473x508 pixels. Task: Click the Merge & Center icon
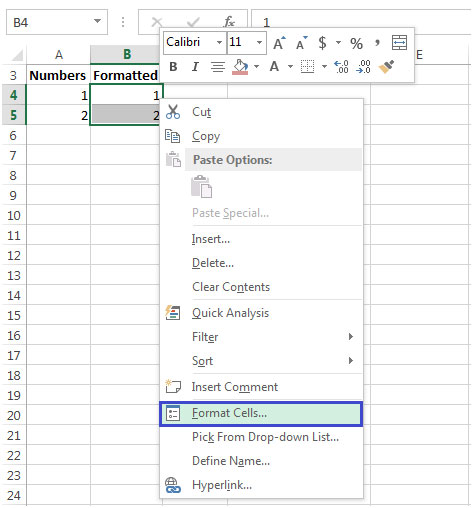click(x=399, y=43)
